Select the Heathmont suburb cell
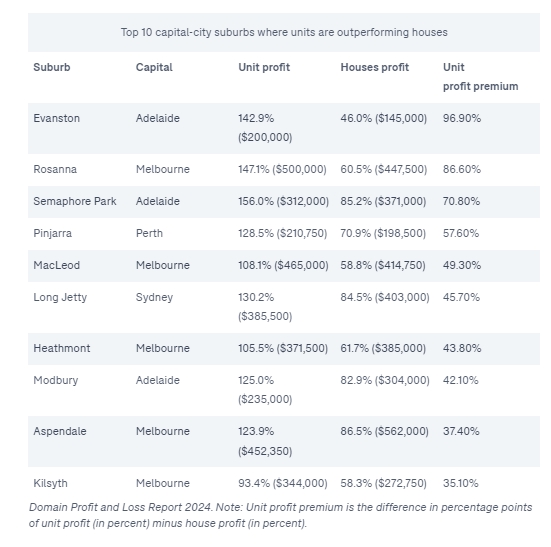Viewport: 551px width, 547px height. pyautogui.click(x=61, y=349)
